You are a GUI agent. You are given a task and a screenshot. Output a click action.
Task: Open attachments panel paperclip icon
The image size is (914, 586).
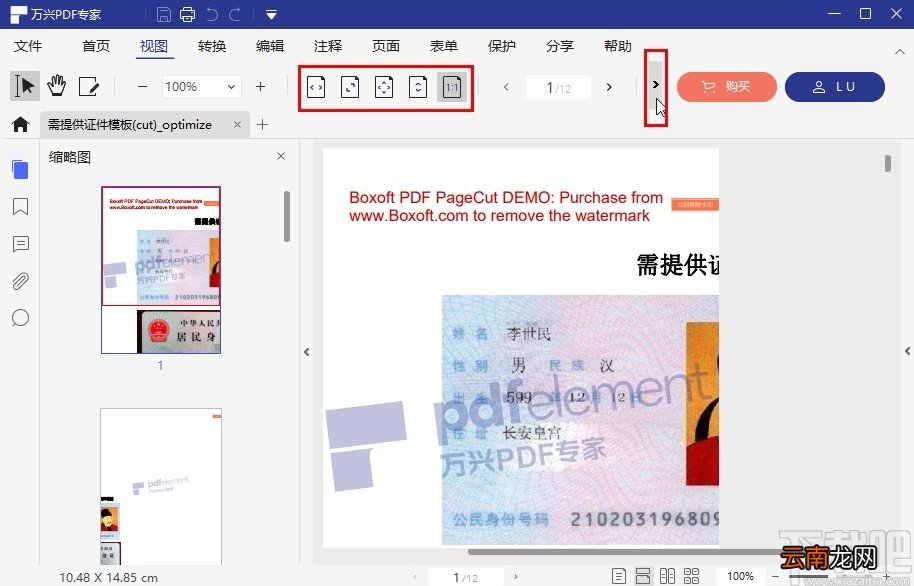point(20,281)
